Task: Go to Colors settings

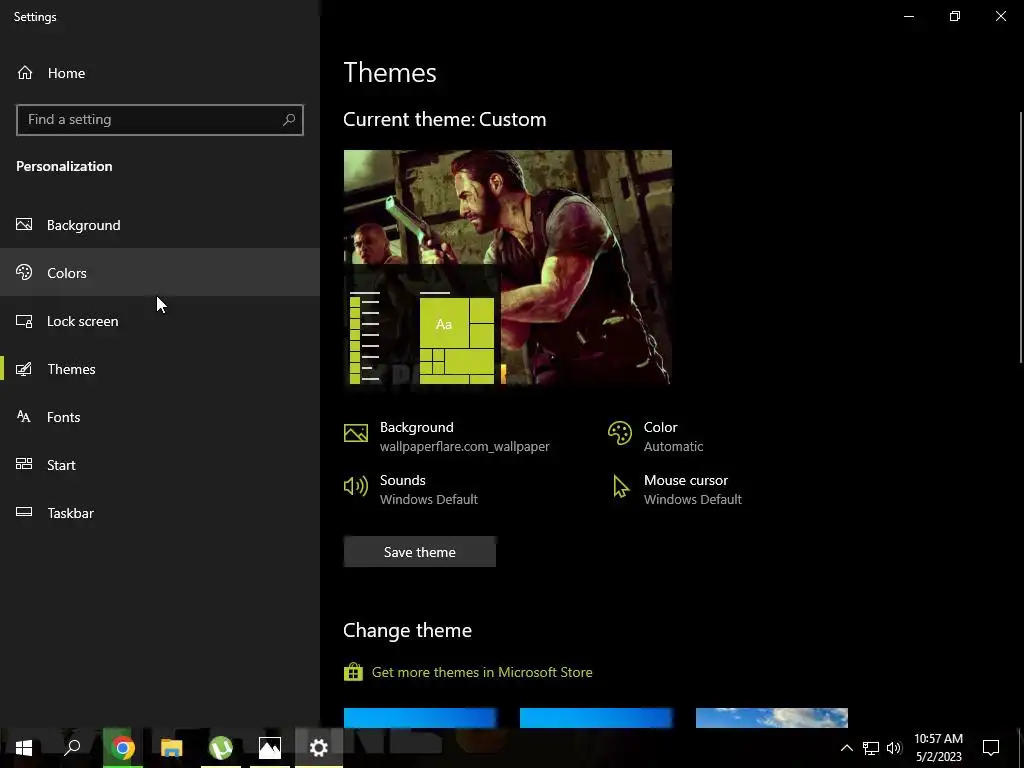Action: point(160,273)
